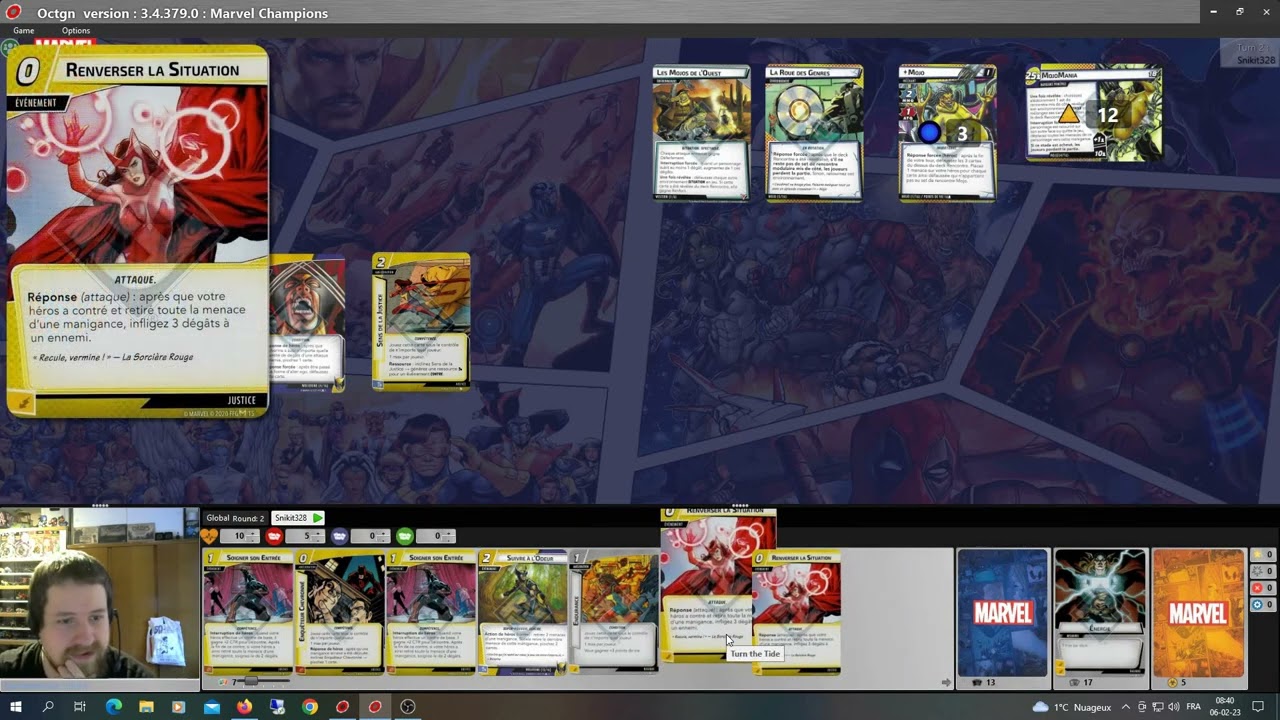This screenshot has width=1280, height=720.
Task: Select the Mojo villain card with blue token
Action: point(947,133)
